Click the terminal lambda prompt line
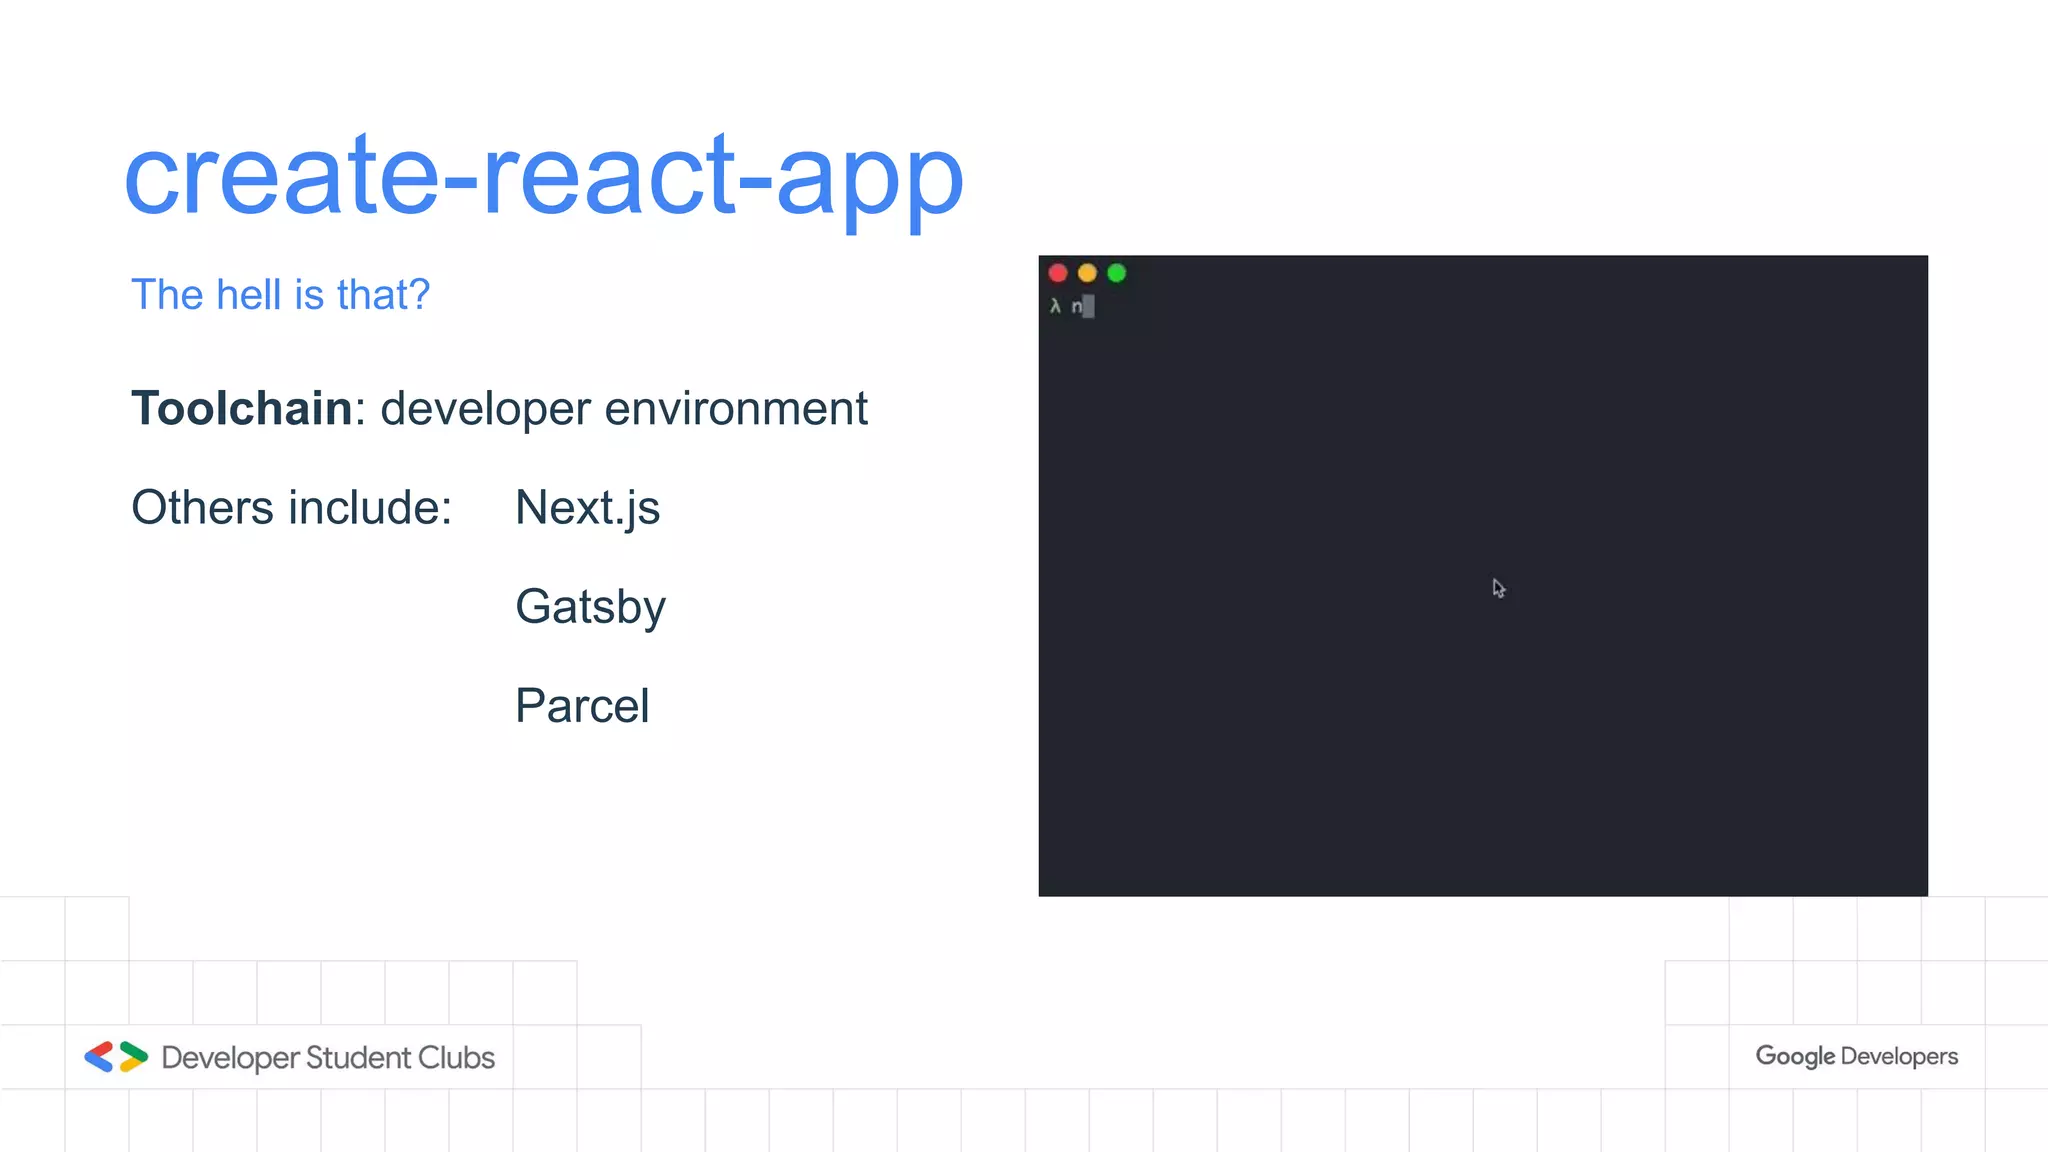 (x=1072, y=307)
